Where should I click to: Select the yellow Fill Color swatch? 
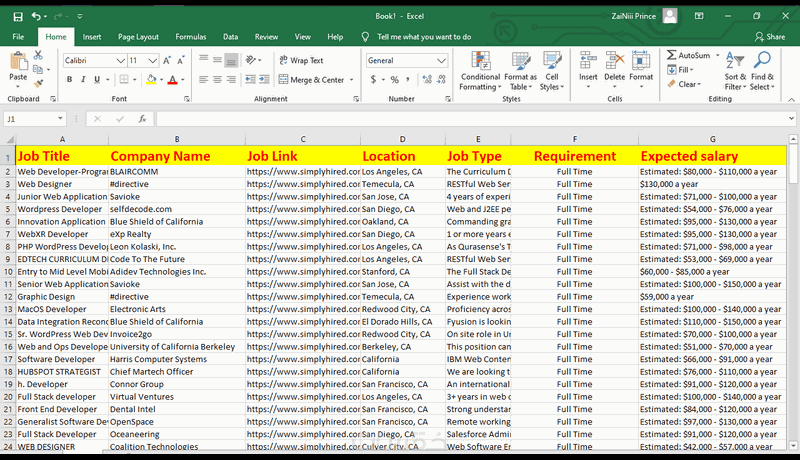(x=150, y=80)
